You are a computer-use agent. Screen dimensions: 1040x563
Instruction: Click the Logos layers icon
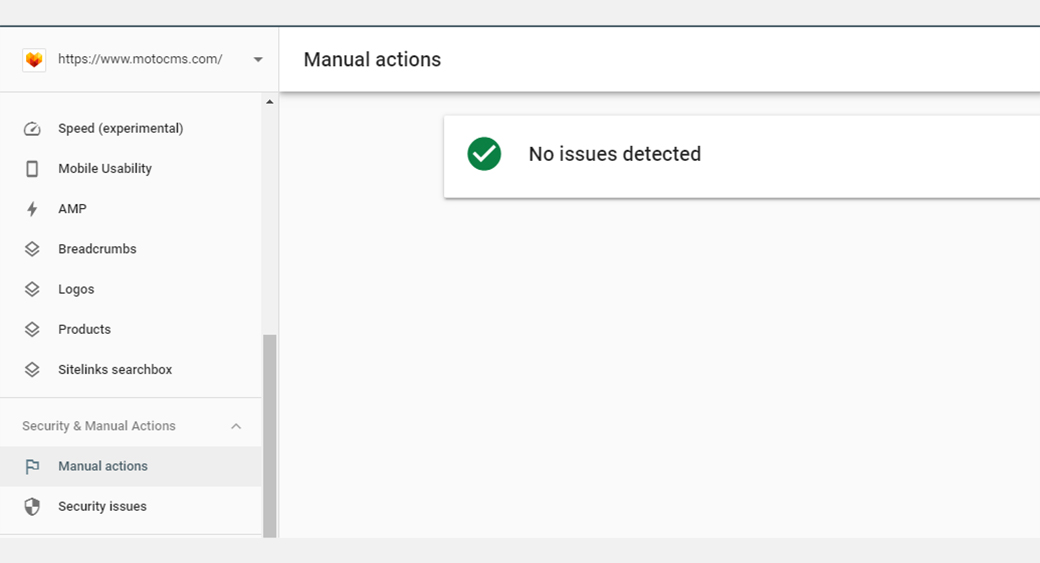tap(32, 289)
